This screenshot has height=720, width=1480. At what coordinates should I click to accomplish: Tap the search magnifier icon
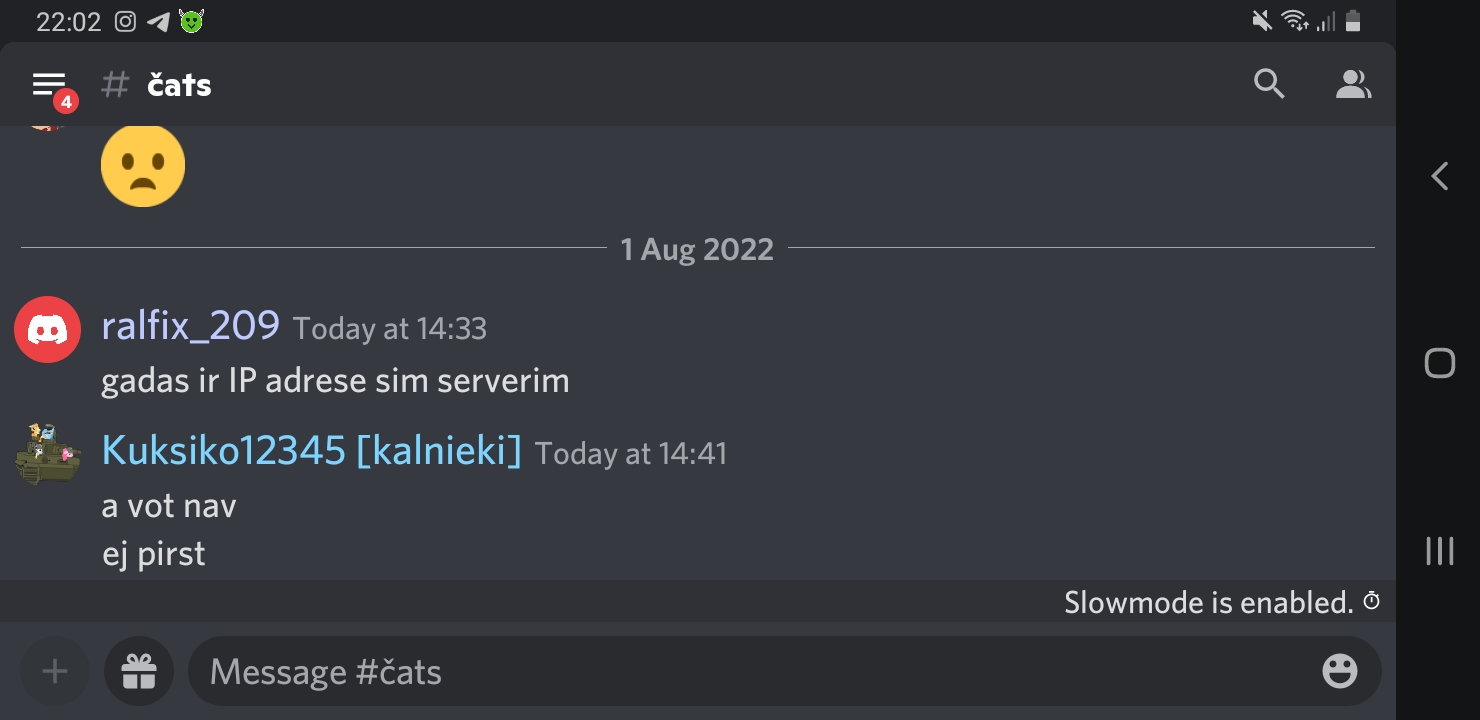point(1269,84)
